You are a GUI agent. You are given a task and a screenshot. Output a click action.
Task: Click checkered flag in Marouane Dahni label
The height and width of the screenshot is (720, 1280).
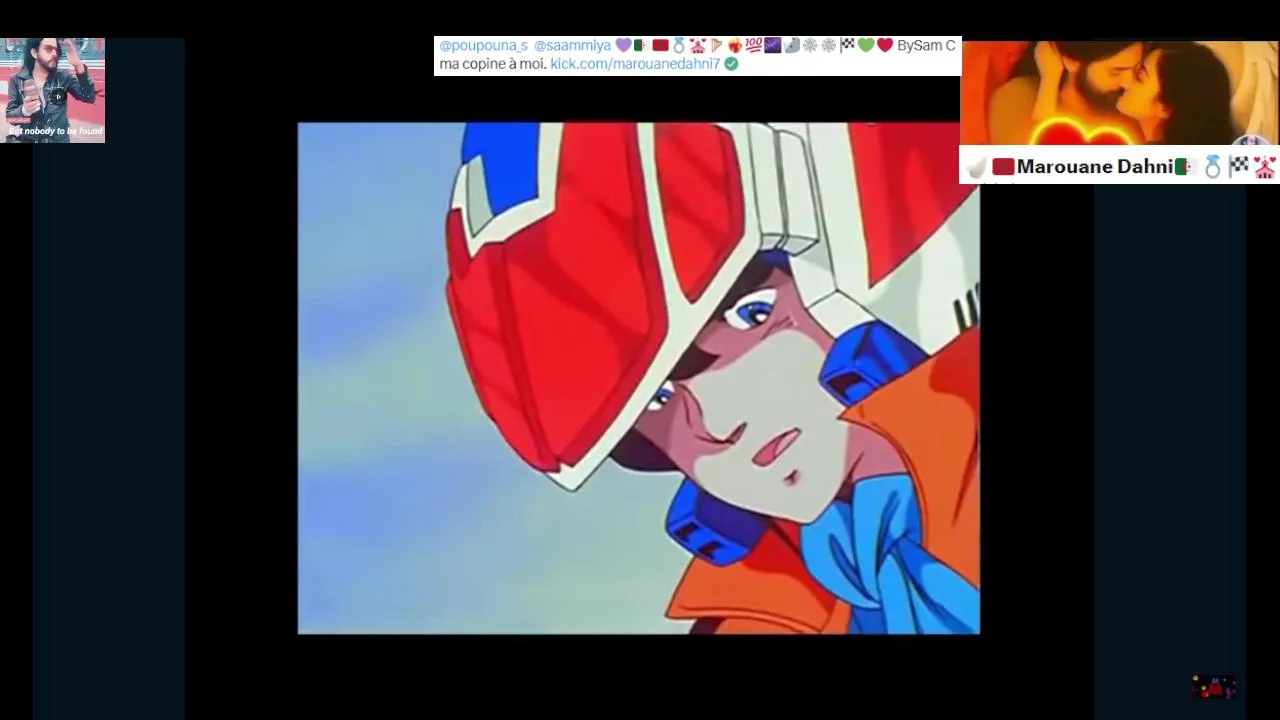click(1239, 167)
